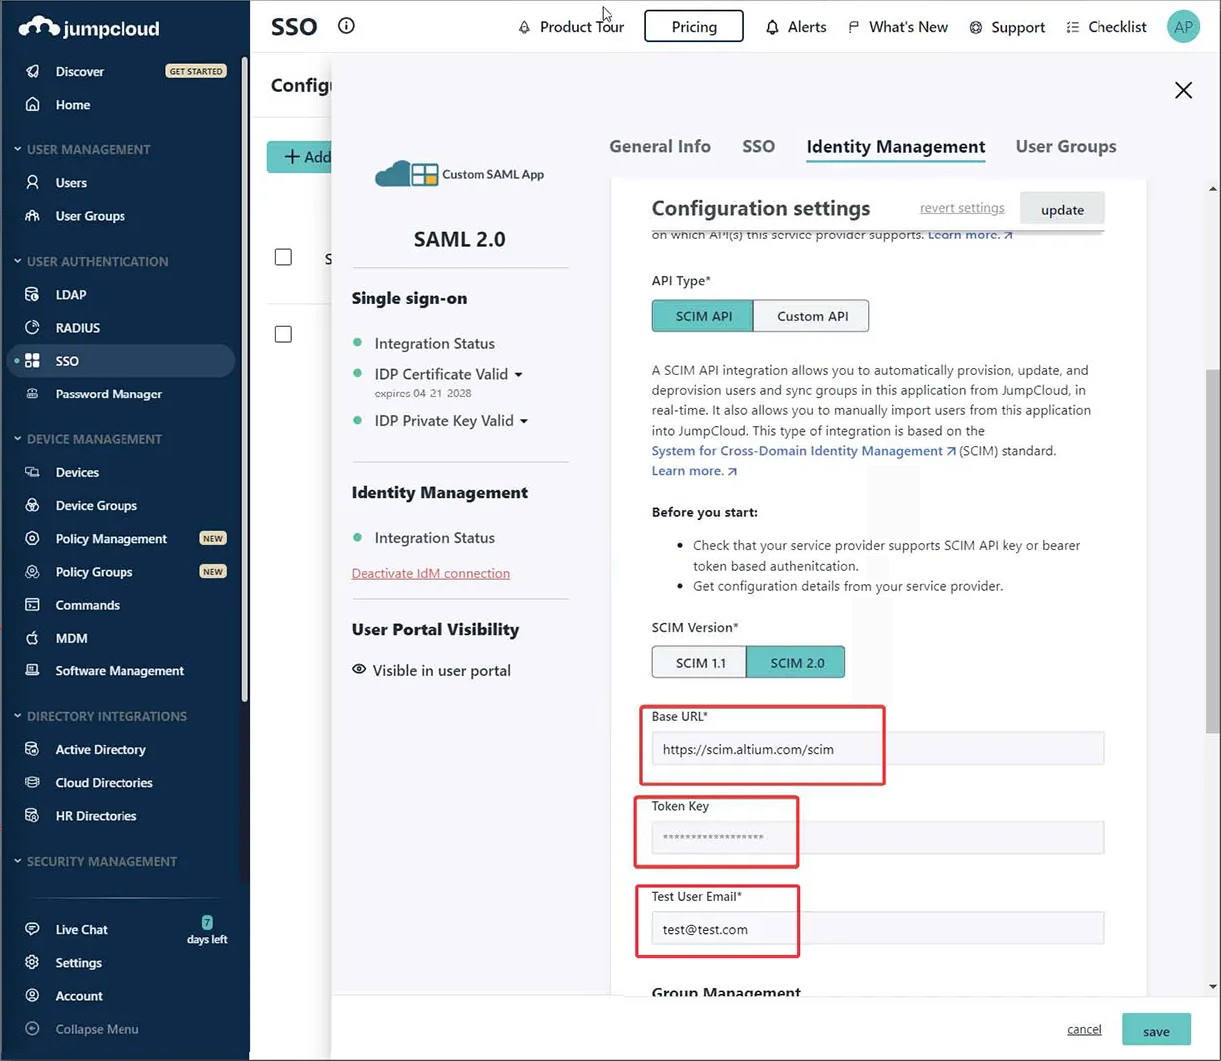Screen dimensions: 1221x1061
Task: Click the info icon beside SSO title
Action: 346,26
